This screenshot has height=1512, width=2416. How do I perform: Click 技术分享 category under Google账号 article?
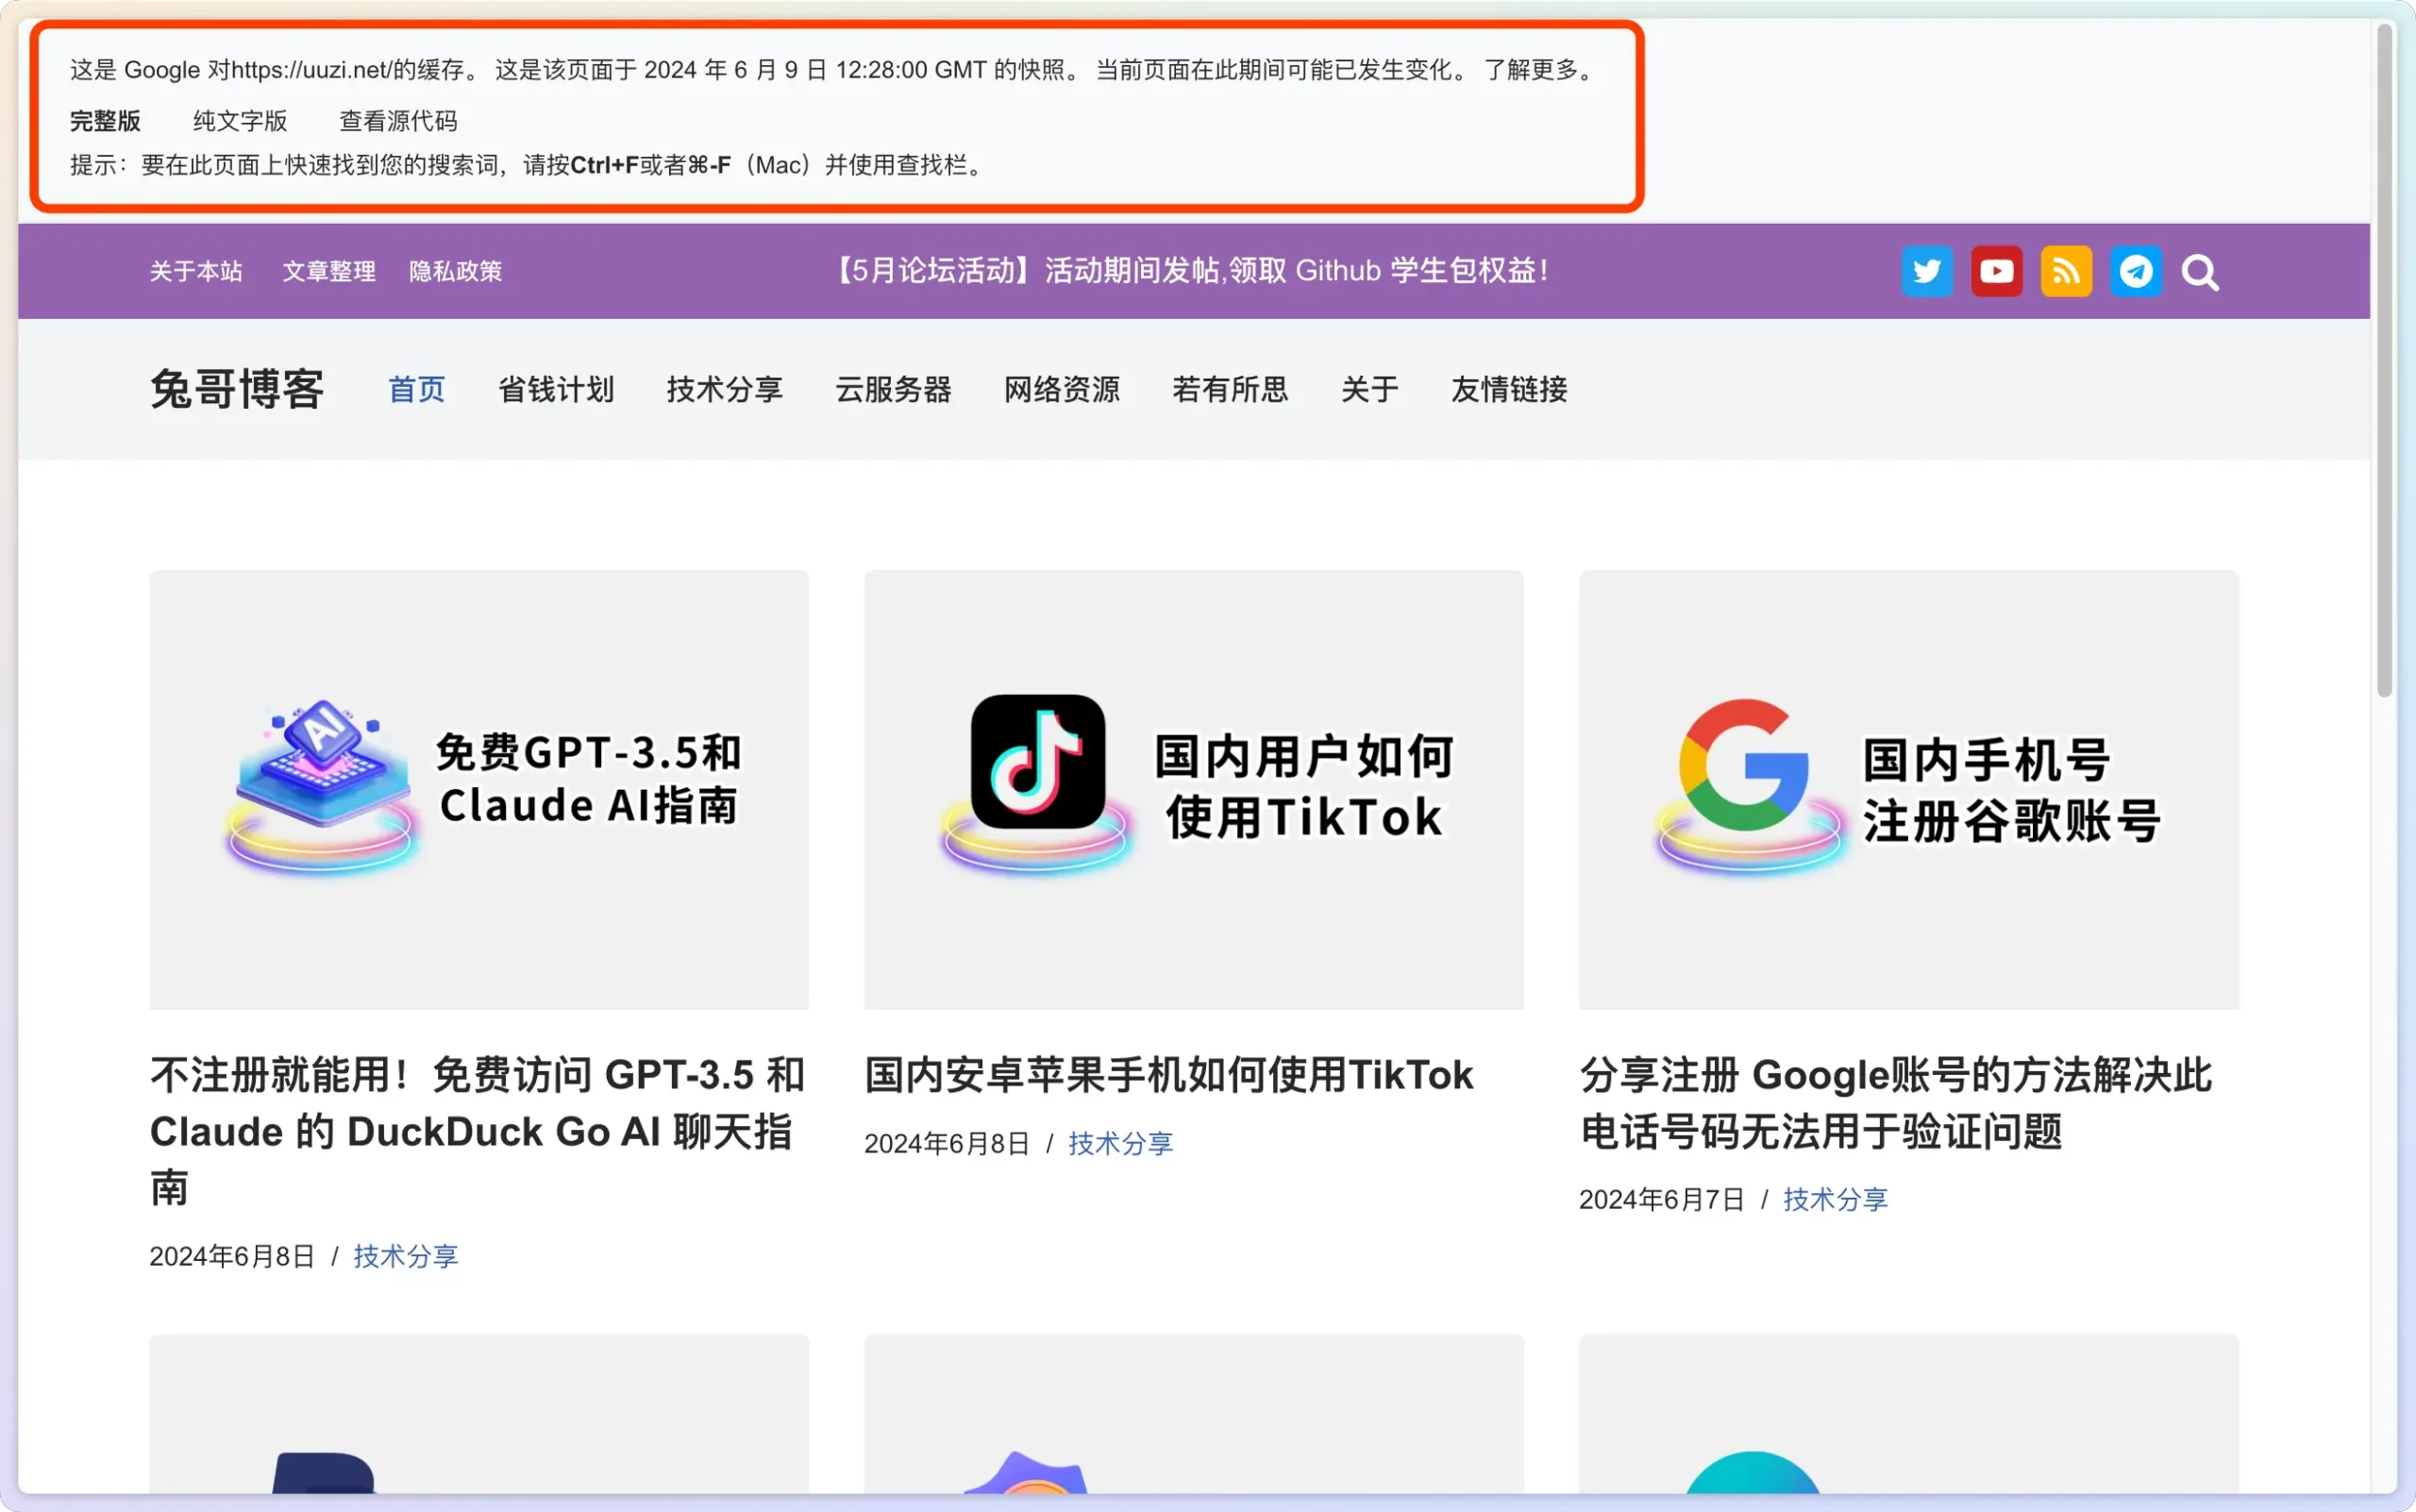[x=1835, y=1199]
